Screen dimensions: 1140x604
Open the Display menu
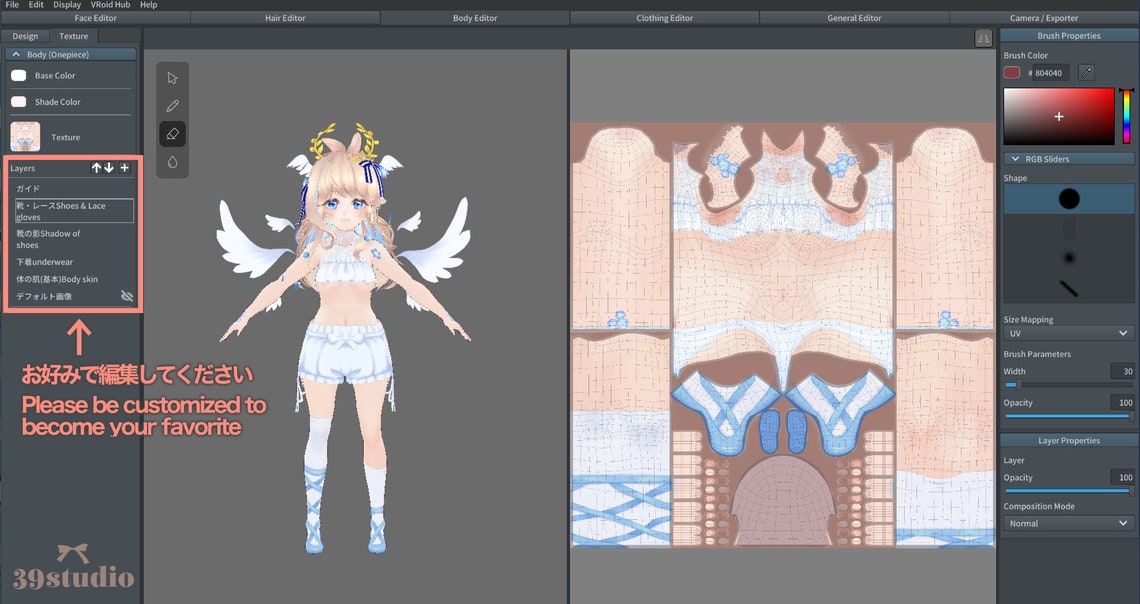(67, 4)
